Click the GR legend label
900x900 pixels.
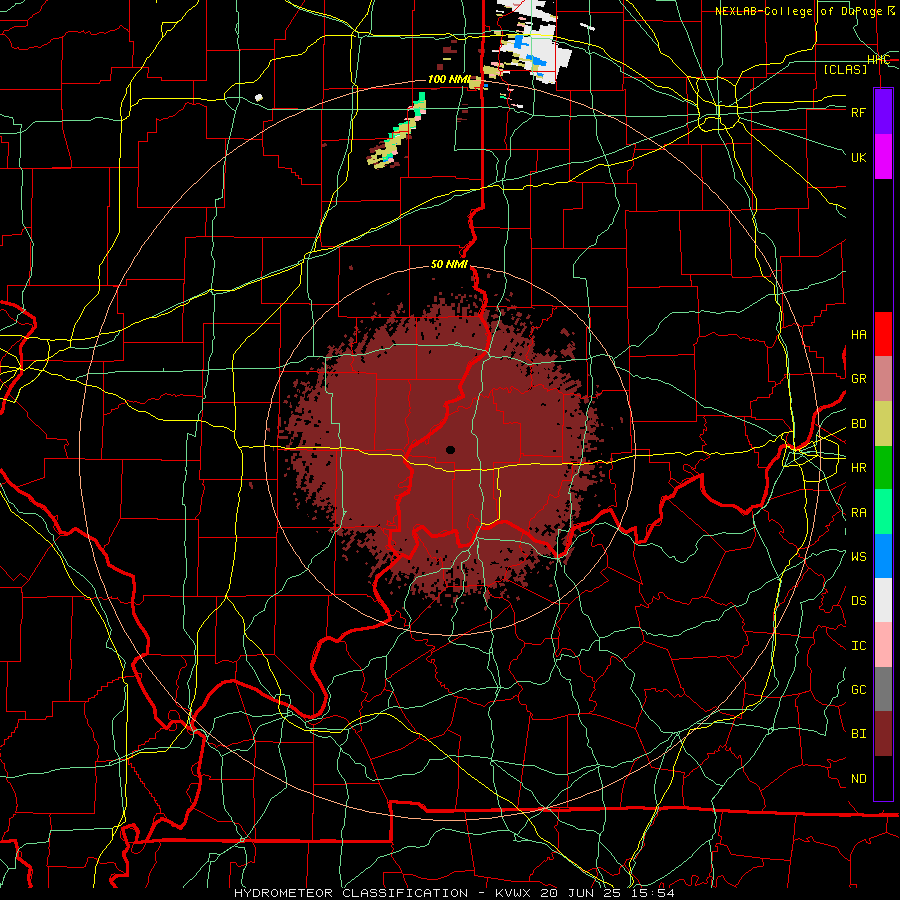(x=858, y=379)
